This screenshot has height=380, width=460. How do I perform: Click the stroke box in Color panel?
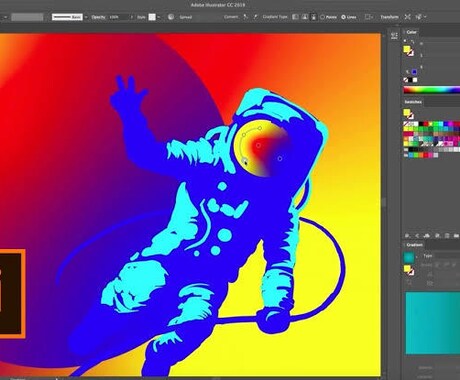411,53
